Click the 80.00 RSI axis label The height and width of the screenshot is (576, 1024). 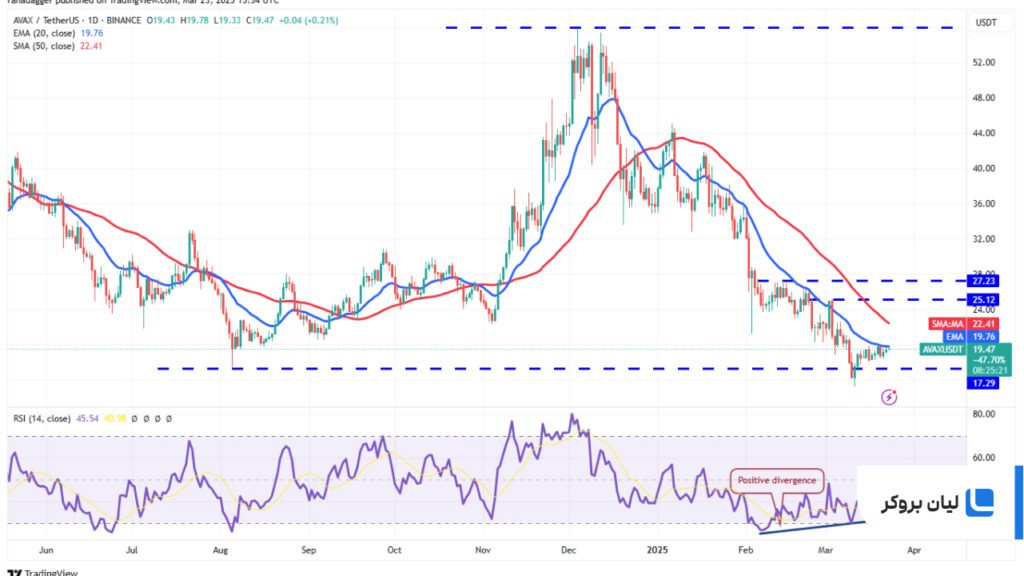tap(984, 414)
